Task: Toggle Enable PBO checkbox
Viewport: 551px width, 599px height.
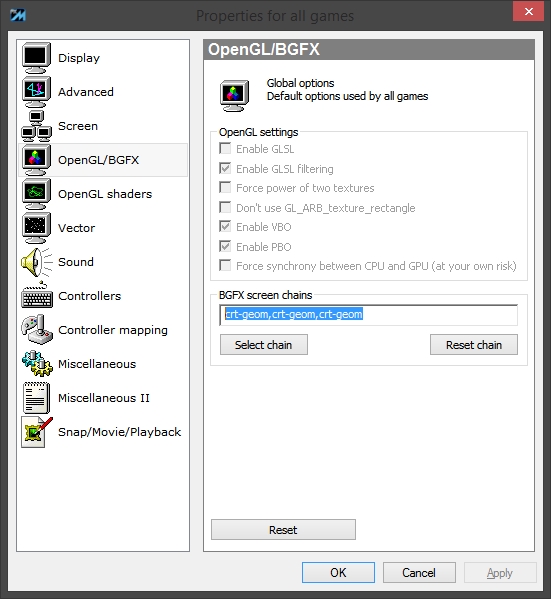Action: (225, 246)
